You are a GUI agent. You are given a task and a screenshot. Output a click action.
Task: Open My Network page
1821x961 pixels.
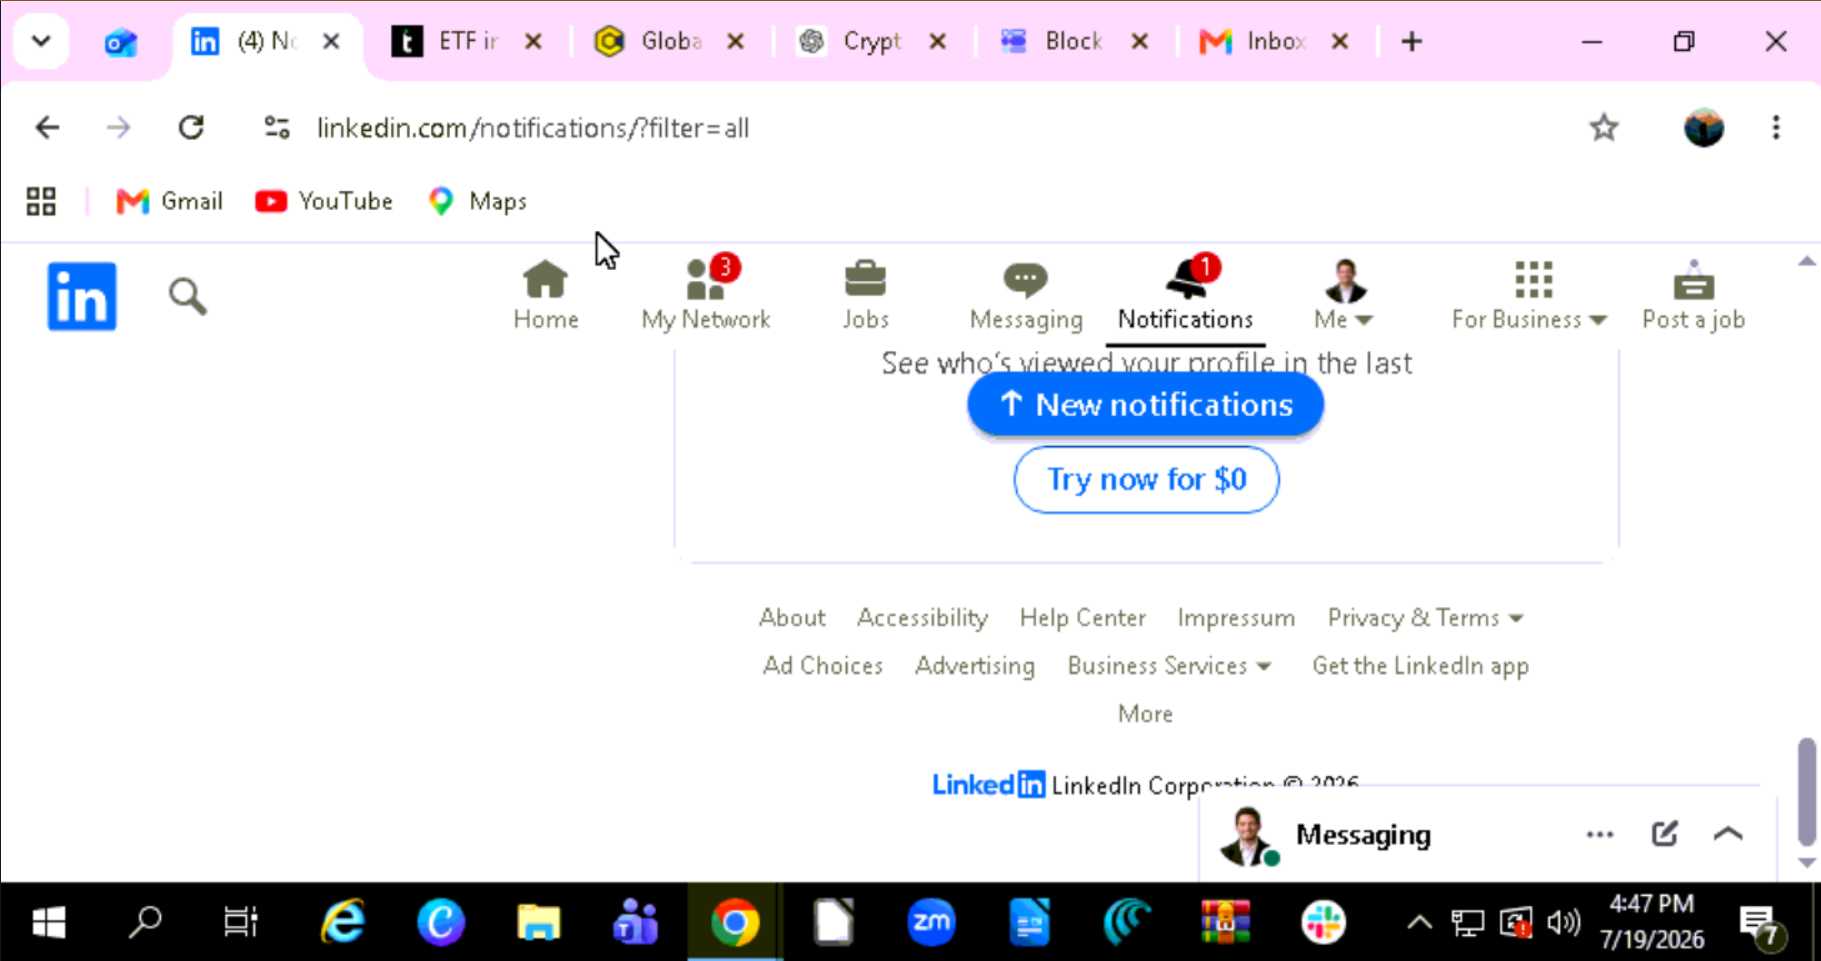(x=706, y=295)
